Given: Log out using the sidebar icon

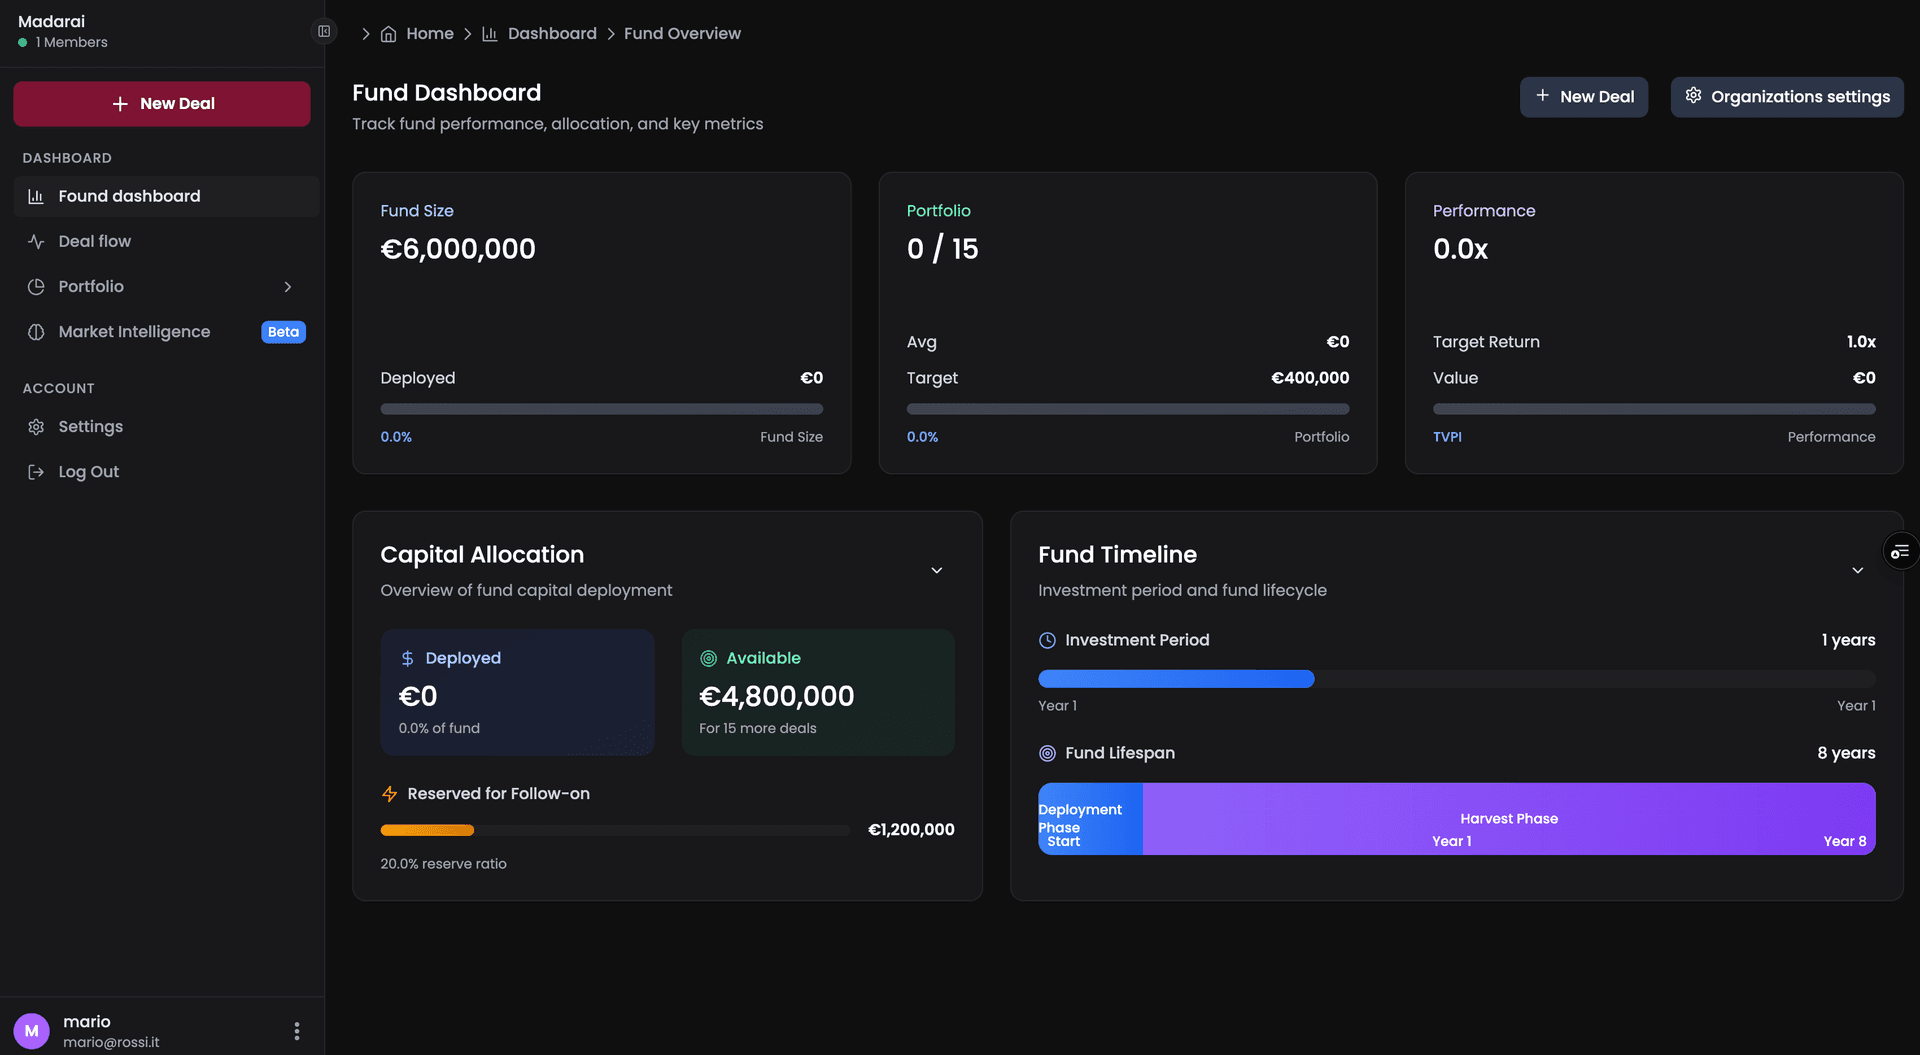Looking at the screenshot, I should tap(36, 471).
